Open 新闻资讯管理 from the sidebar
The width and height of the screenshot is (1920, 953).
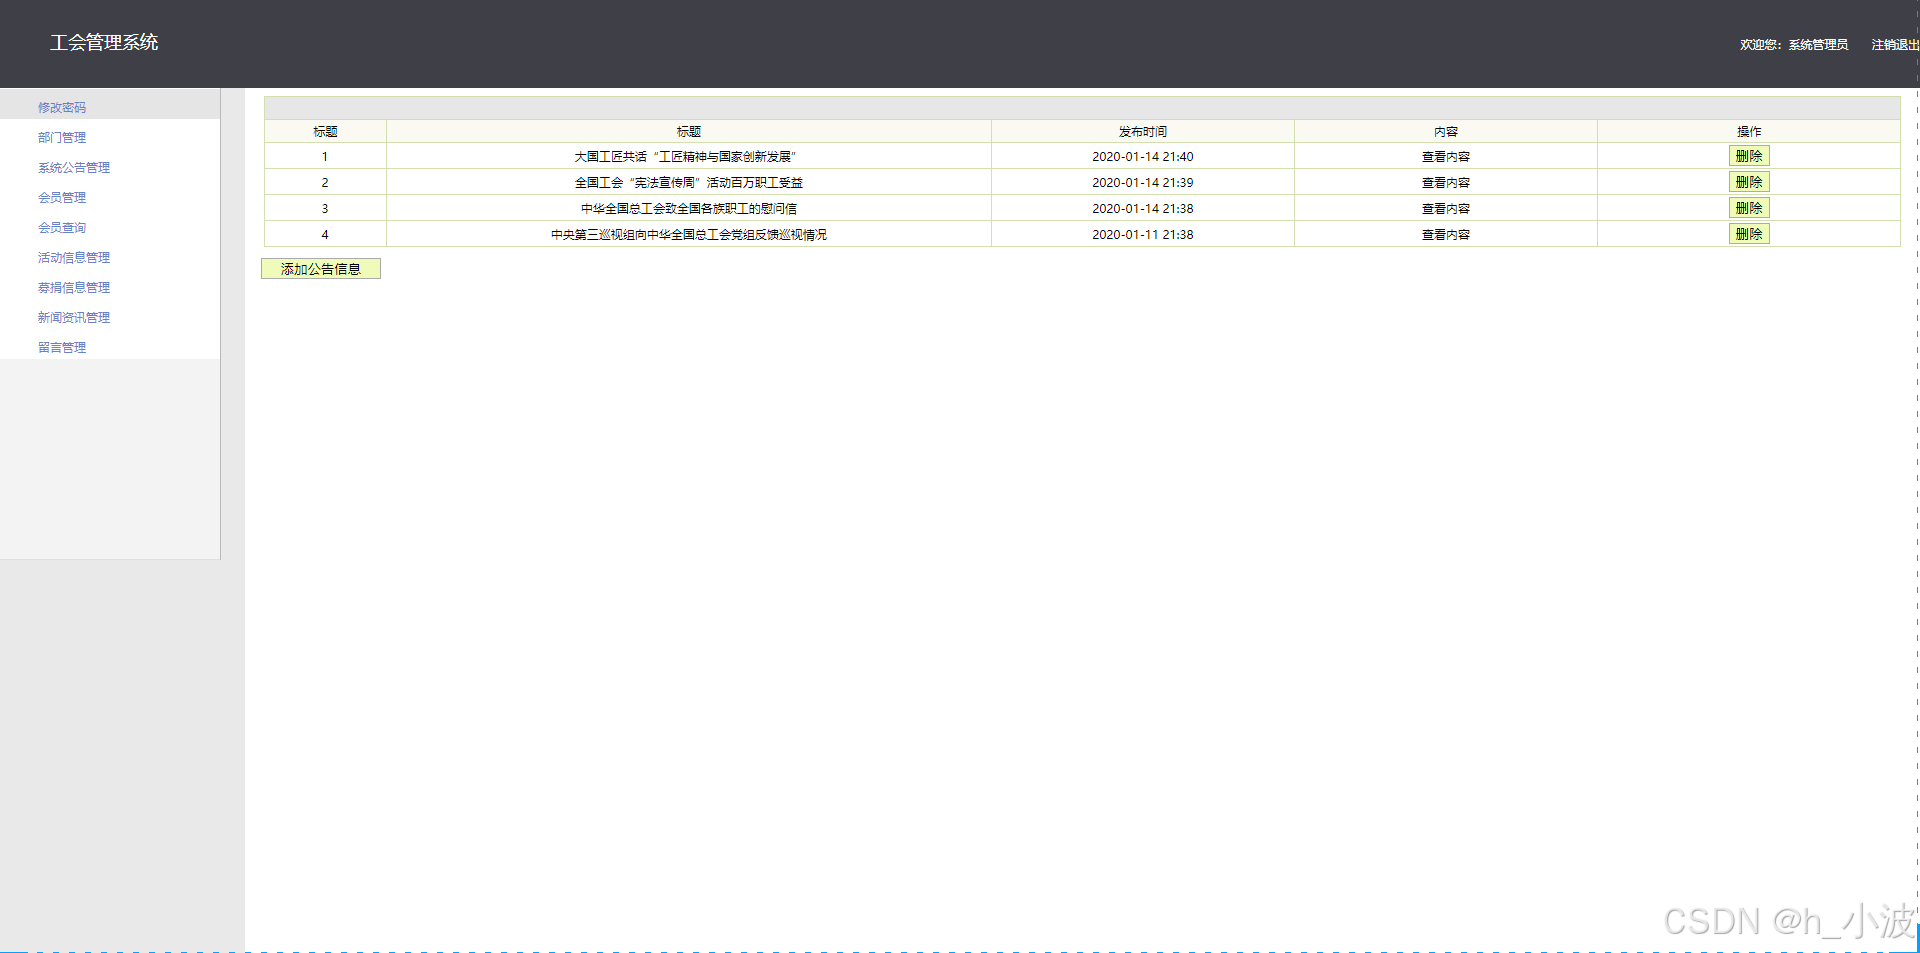click(x=73, y=317)
